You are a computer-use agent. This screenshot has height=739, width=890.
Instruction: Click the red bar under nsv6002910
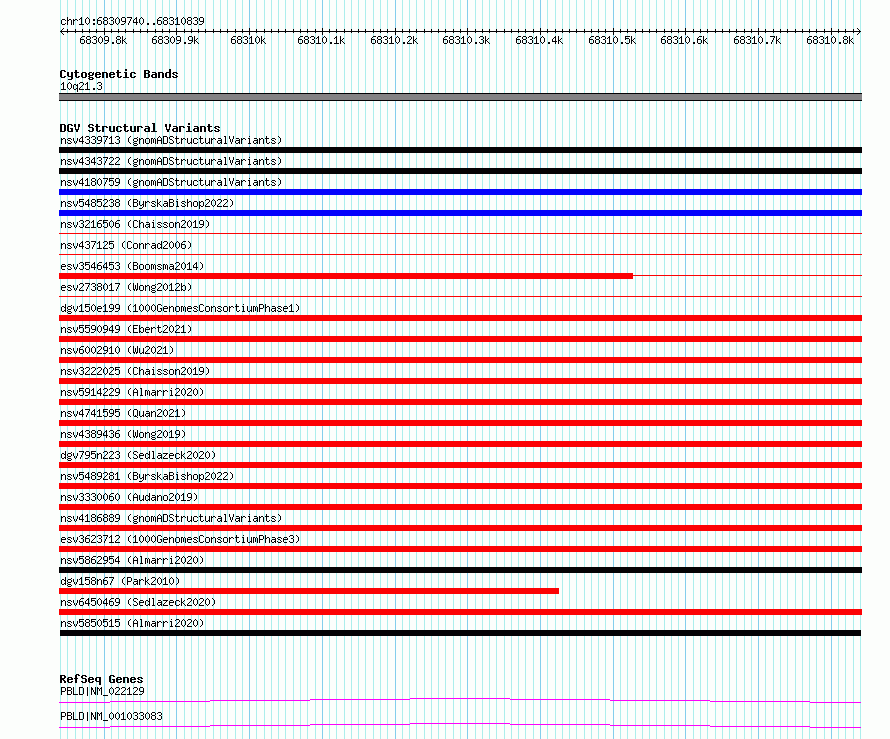tap(460, 360)
